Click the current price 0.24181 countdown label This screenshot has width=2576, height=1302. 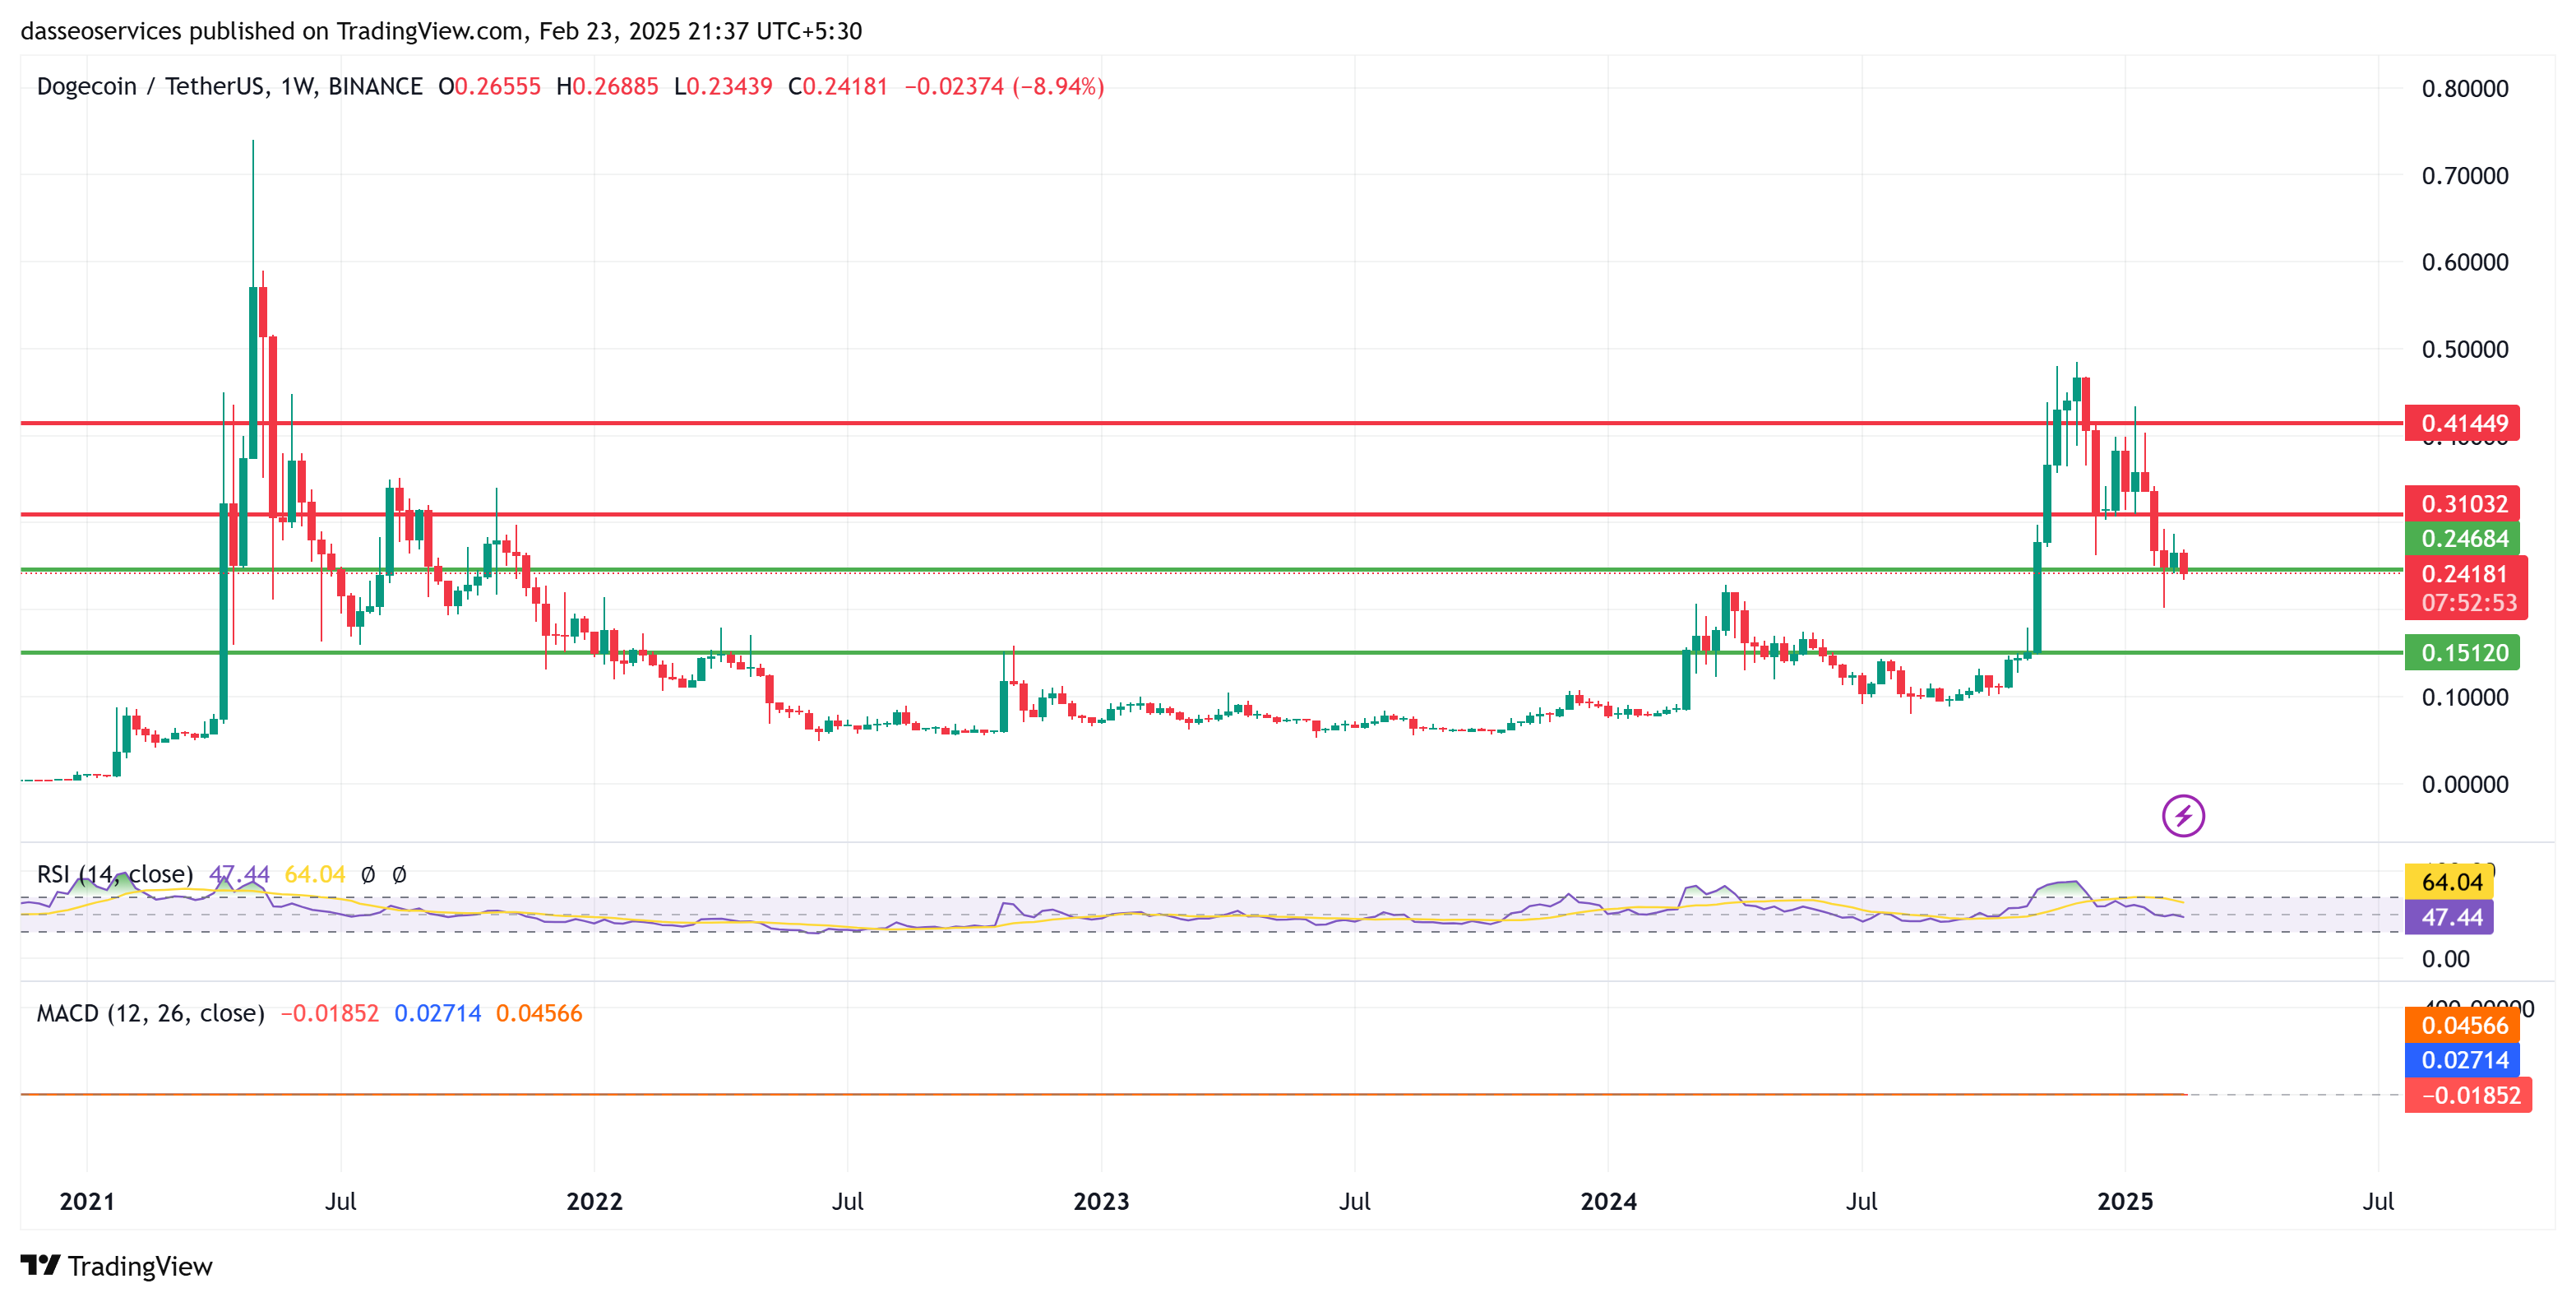2466,587
